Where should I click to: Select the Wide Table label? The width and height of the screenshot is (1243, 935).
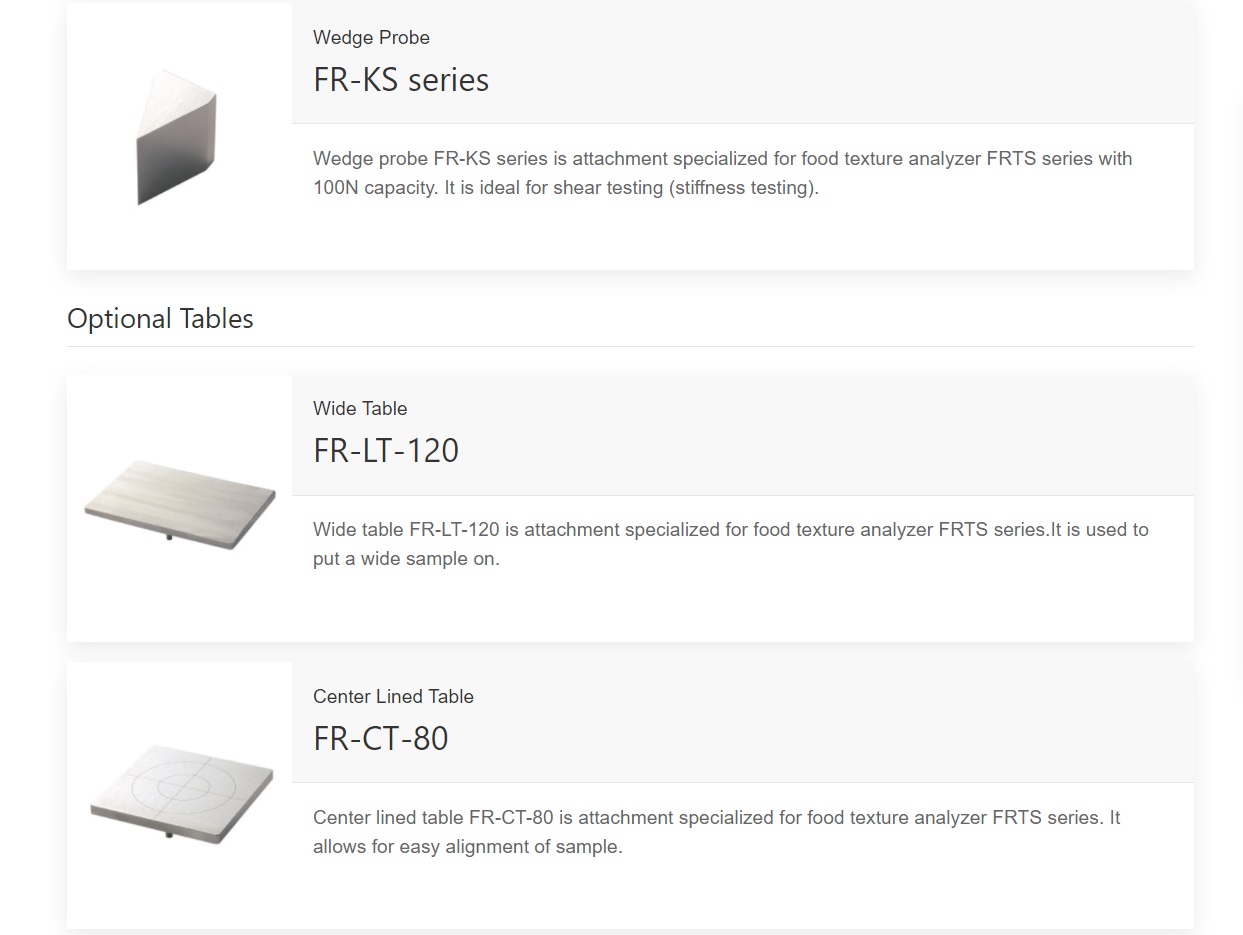pos(360,409)
